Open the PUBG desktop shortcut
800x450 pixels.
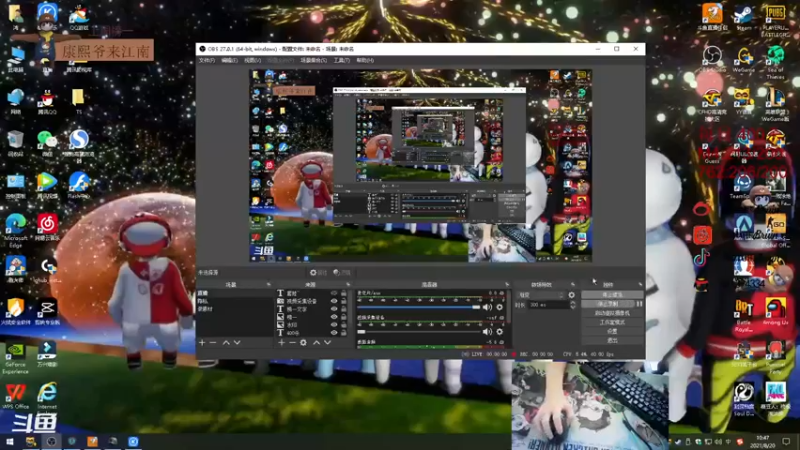point(775,20)
